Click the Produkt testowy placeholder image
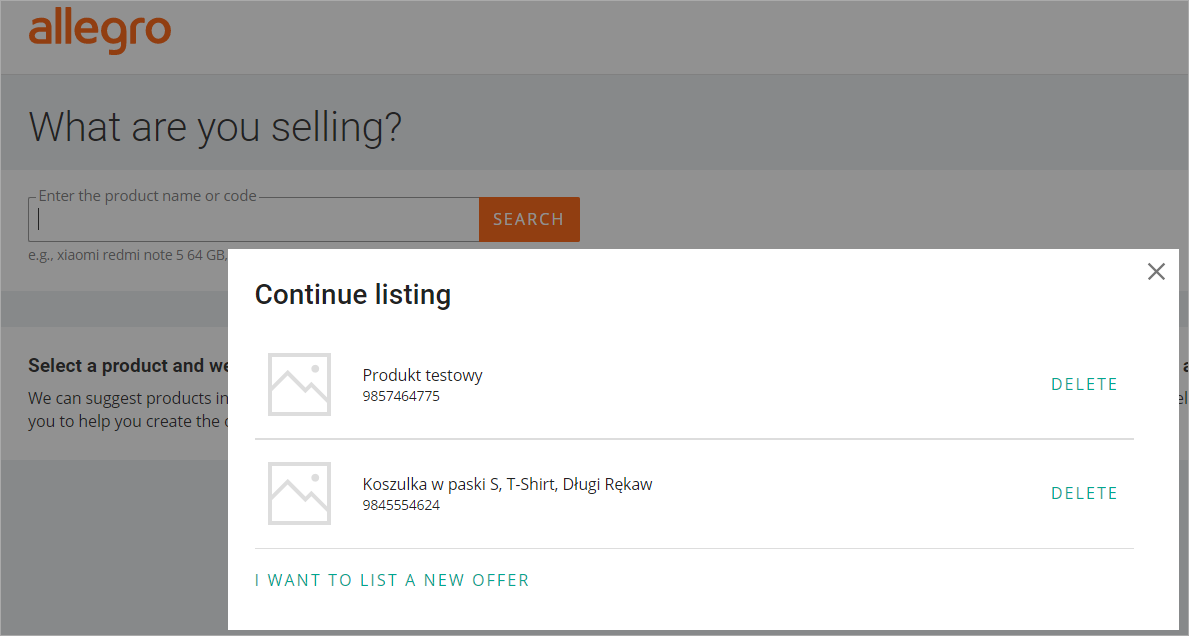Image resolution: width=1189 pixels, height=636 pixels. tap(300, 384)
